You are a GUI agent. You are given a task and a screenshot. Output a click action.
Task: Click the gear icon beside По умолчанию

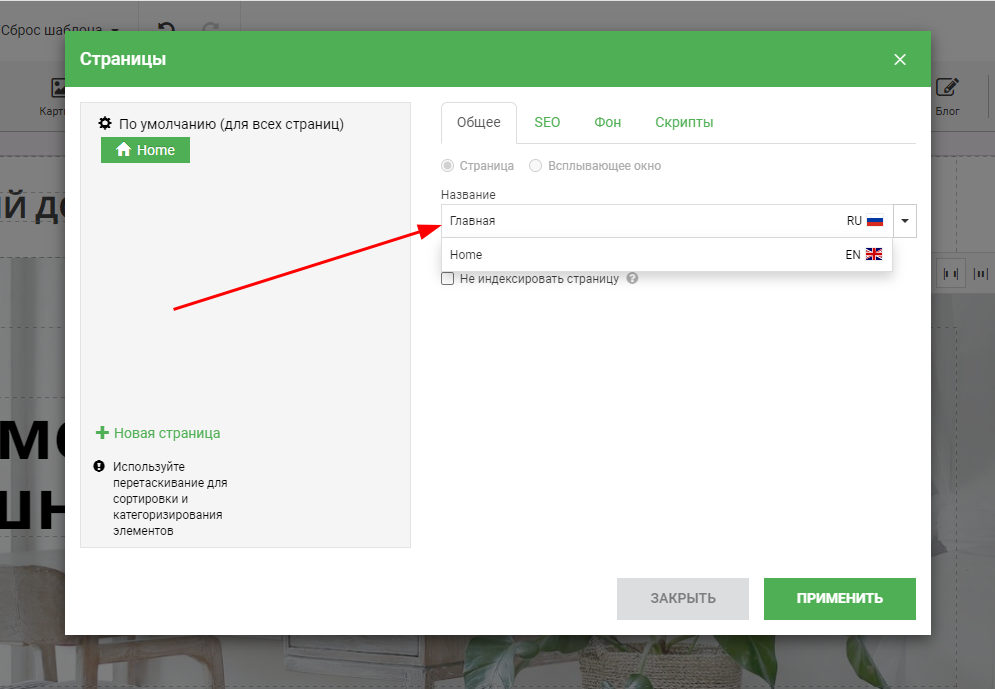[x=105, y=124]
